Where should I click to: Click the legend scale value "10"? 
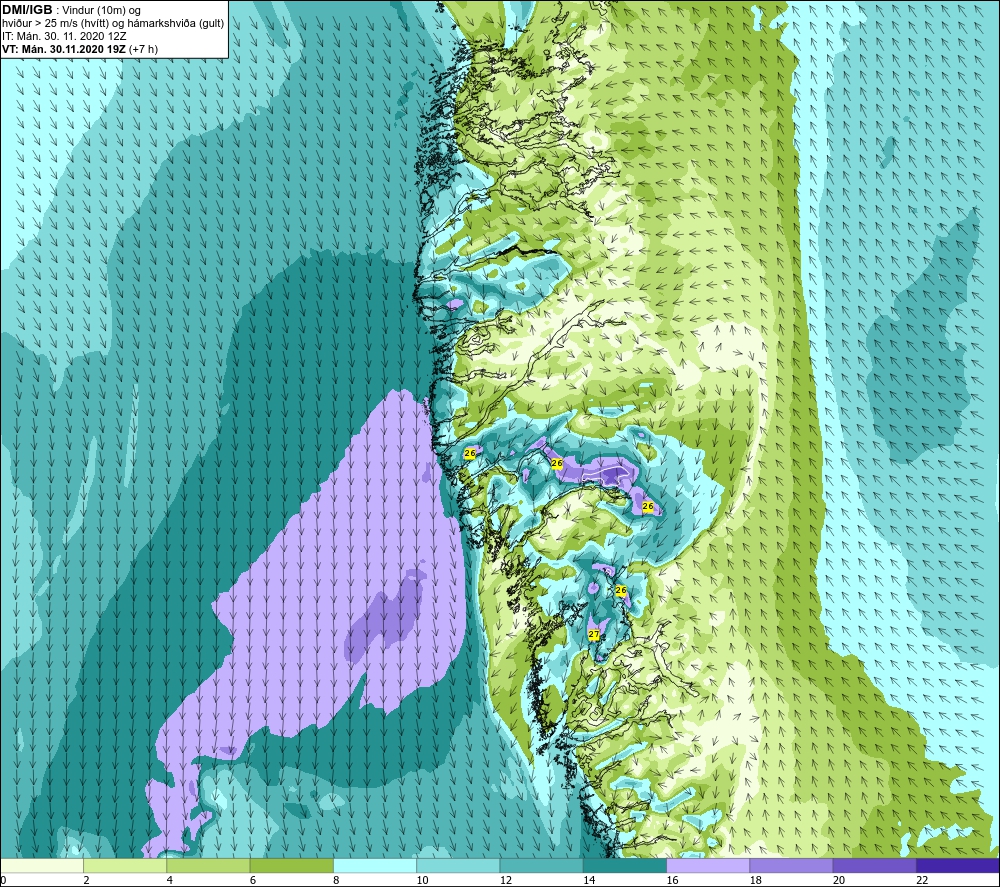422,880
